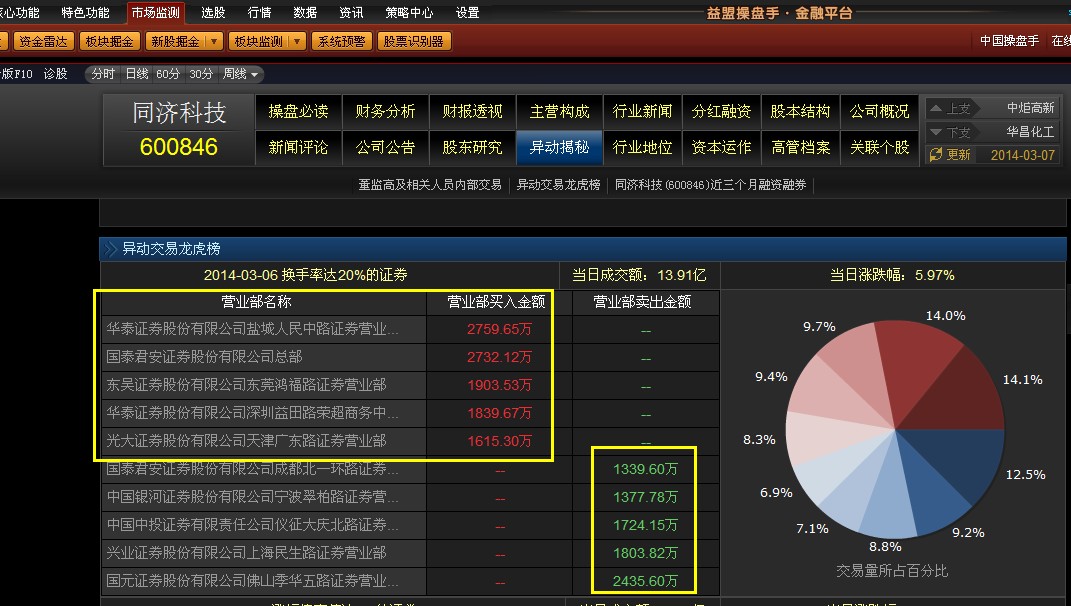
Task: Open the 数据 menu
Action: coord(305,12)
